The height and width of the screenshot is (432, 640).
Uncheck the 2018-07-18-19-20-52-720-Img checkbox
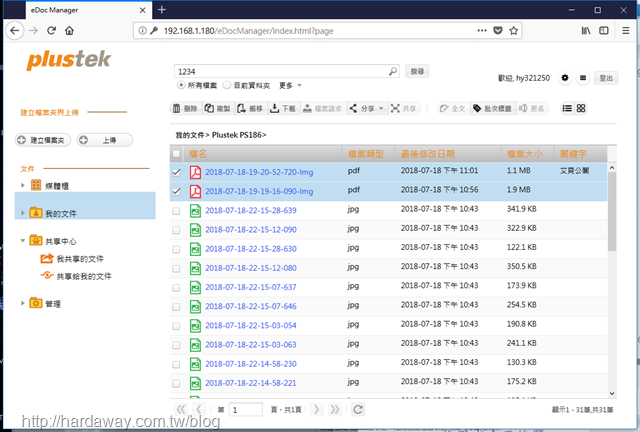tap(176, 172)
